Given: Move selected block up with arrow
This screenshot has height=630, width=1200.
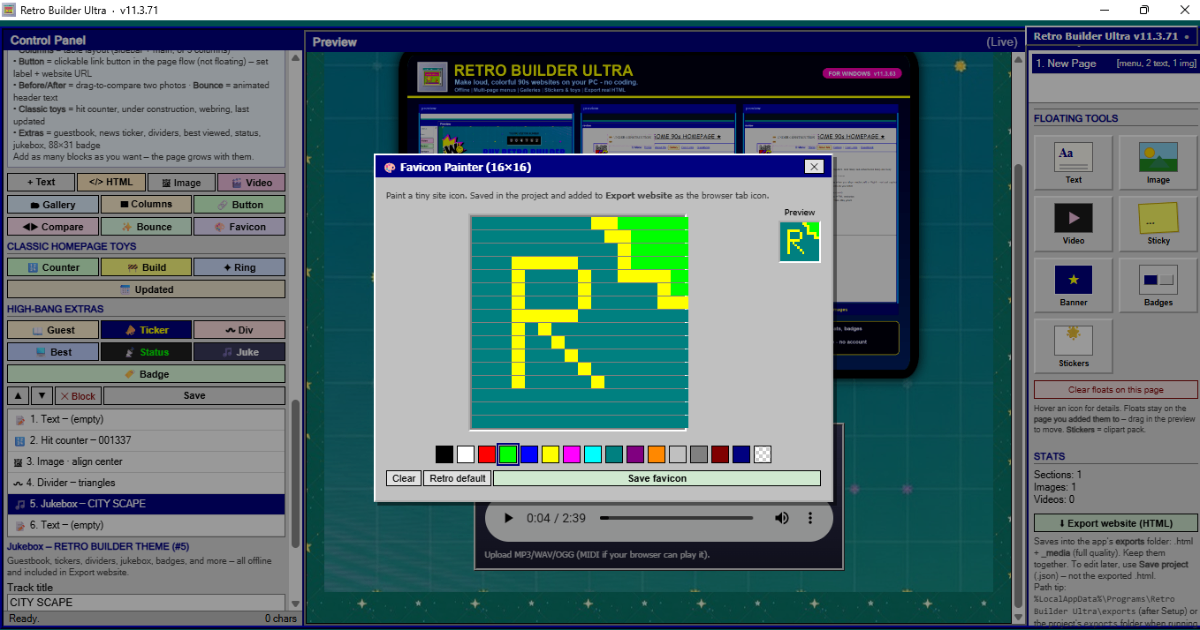Looking at the screenshot, I should pos(17,396).
